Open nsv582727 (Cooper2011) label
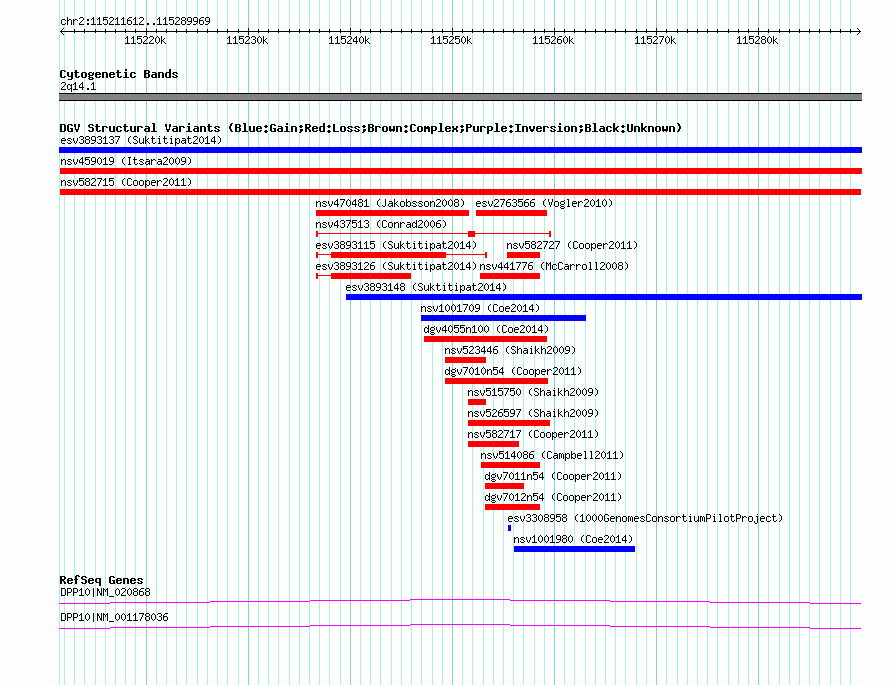This screenshot has width=890, height=685. (x=572, y=245)
